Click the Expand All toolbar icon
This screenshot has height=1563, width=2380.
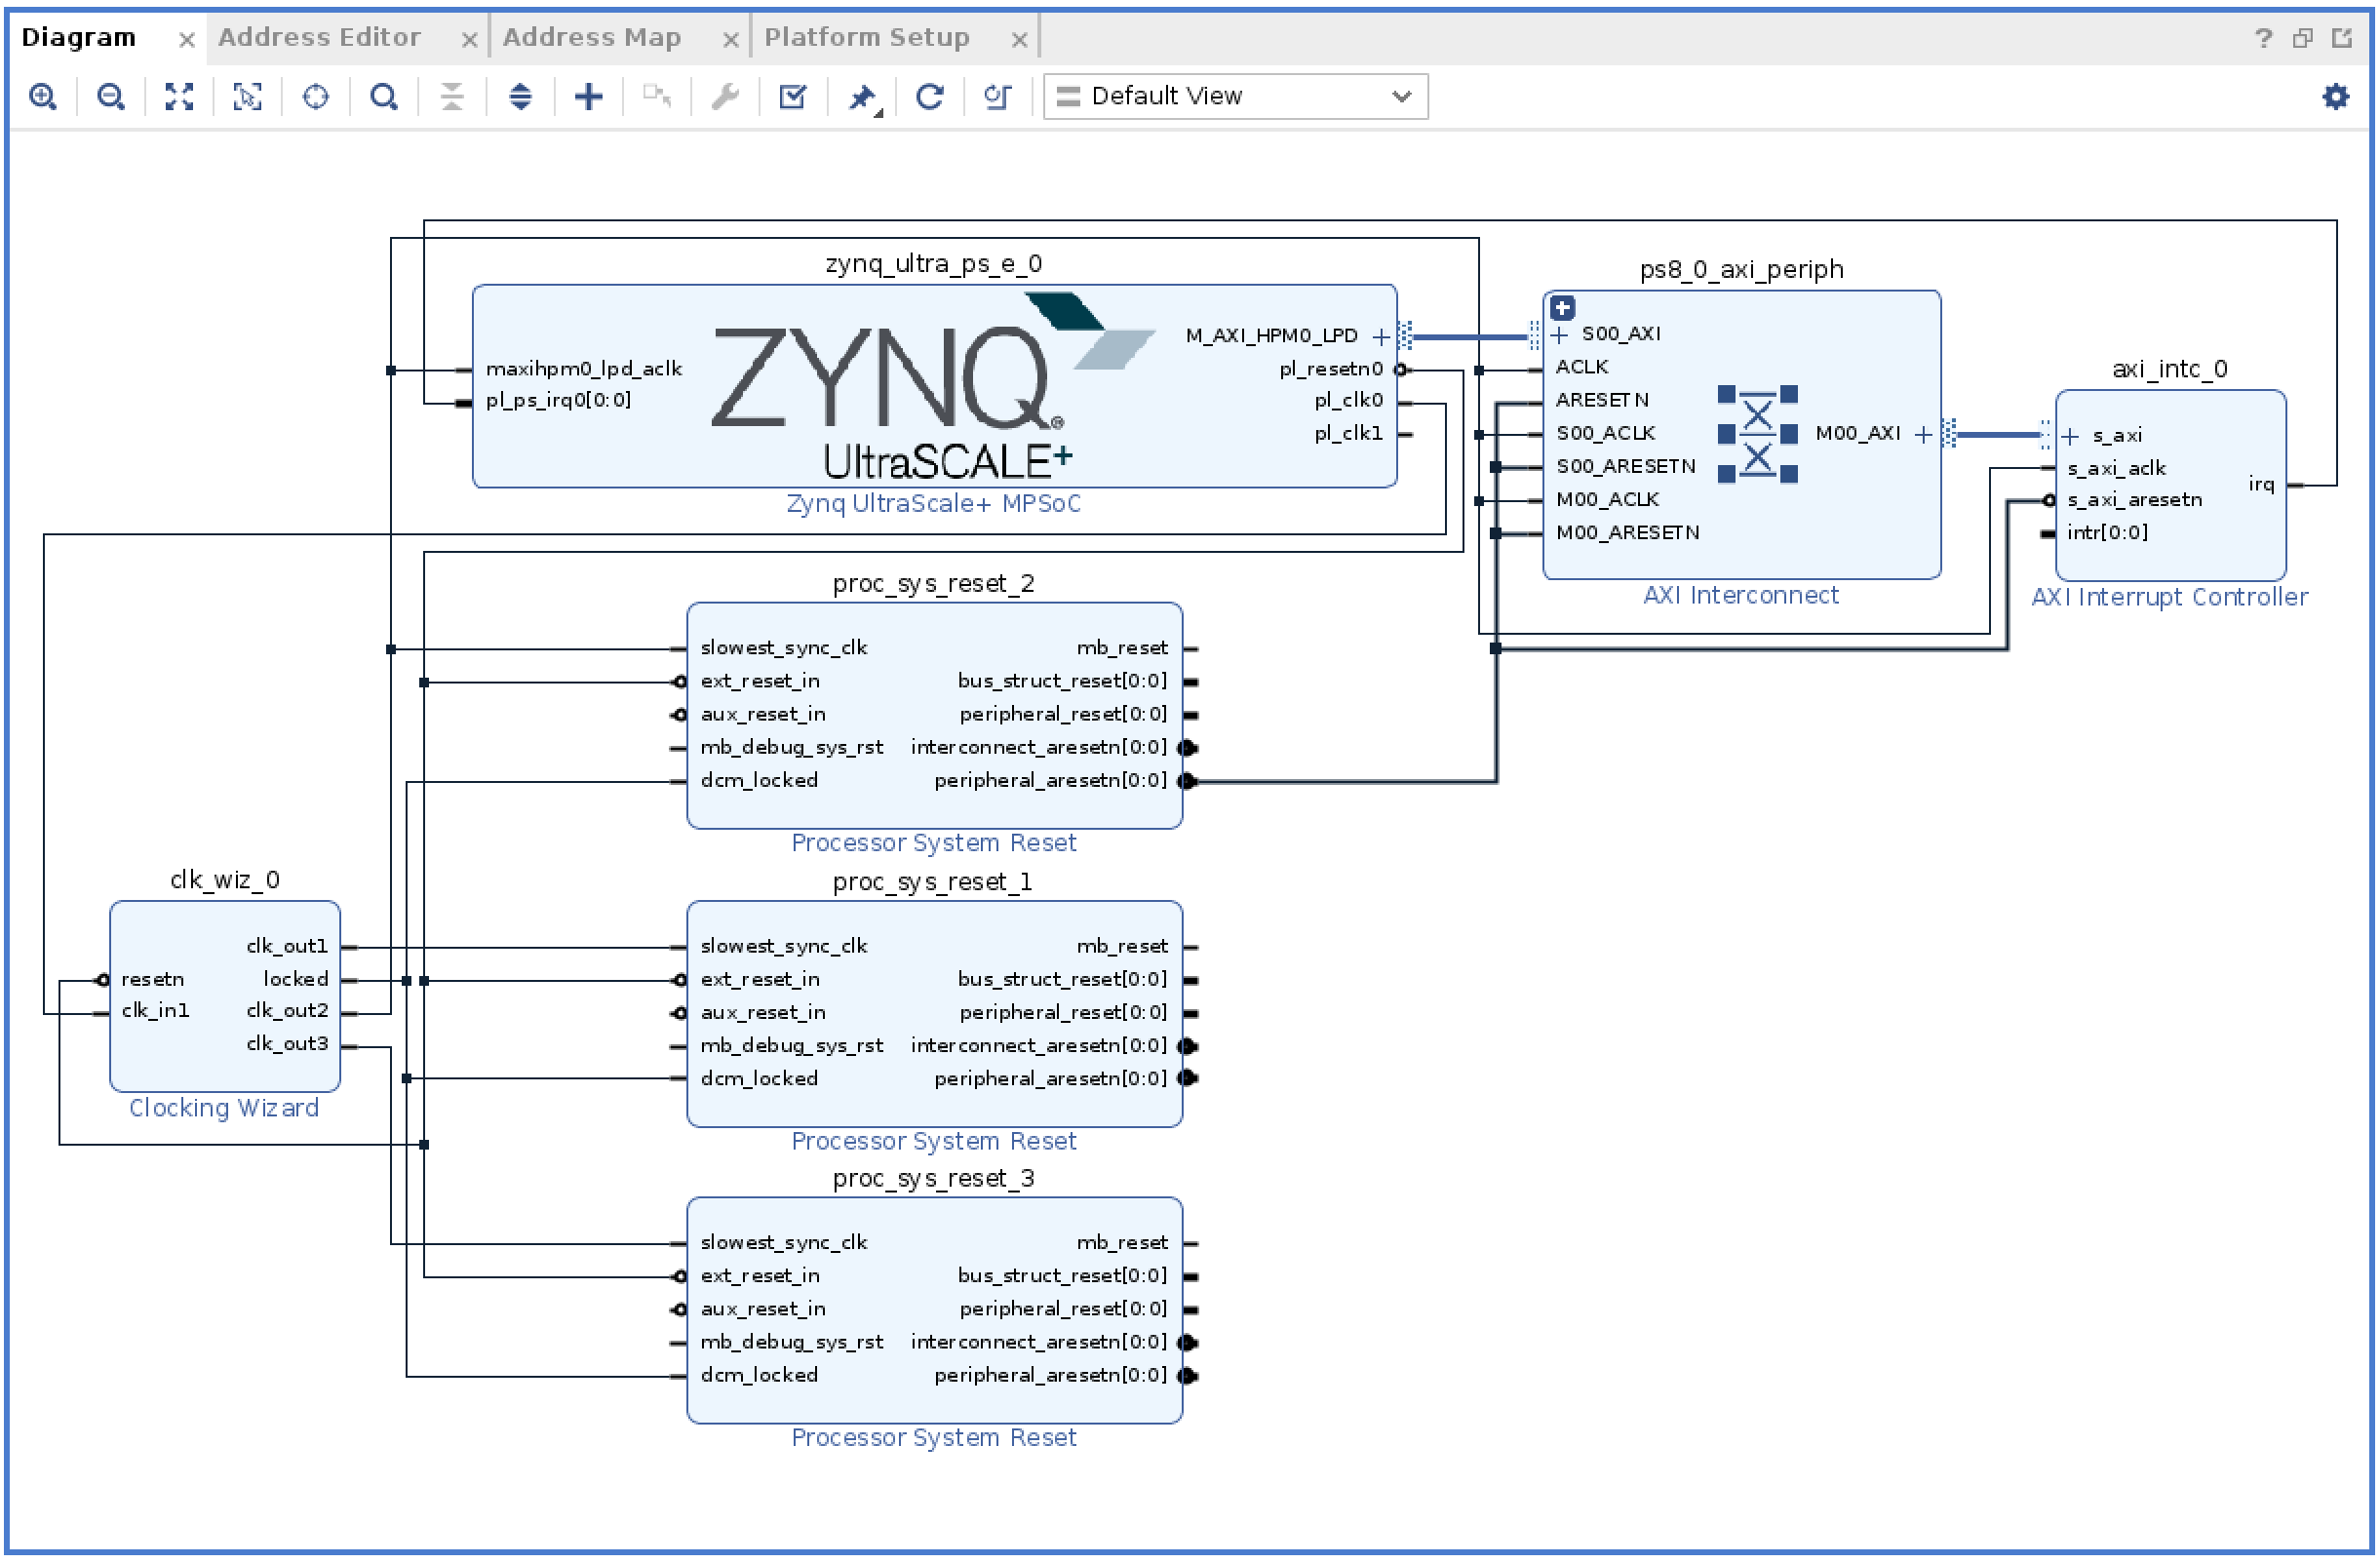[520, 97]
